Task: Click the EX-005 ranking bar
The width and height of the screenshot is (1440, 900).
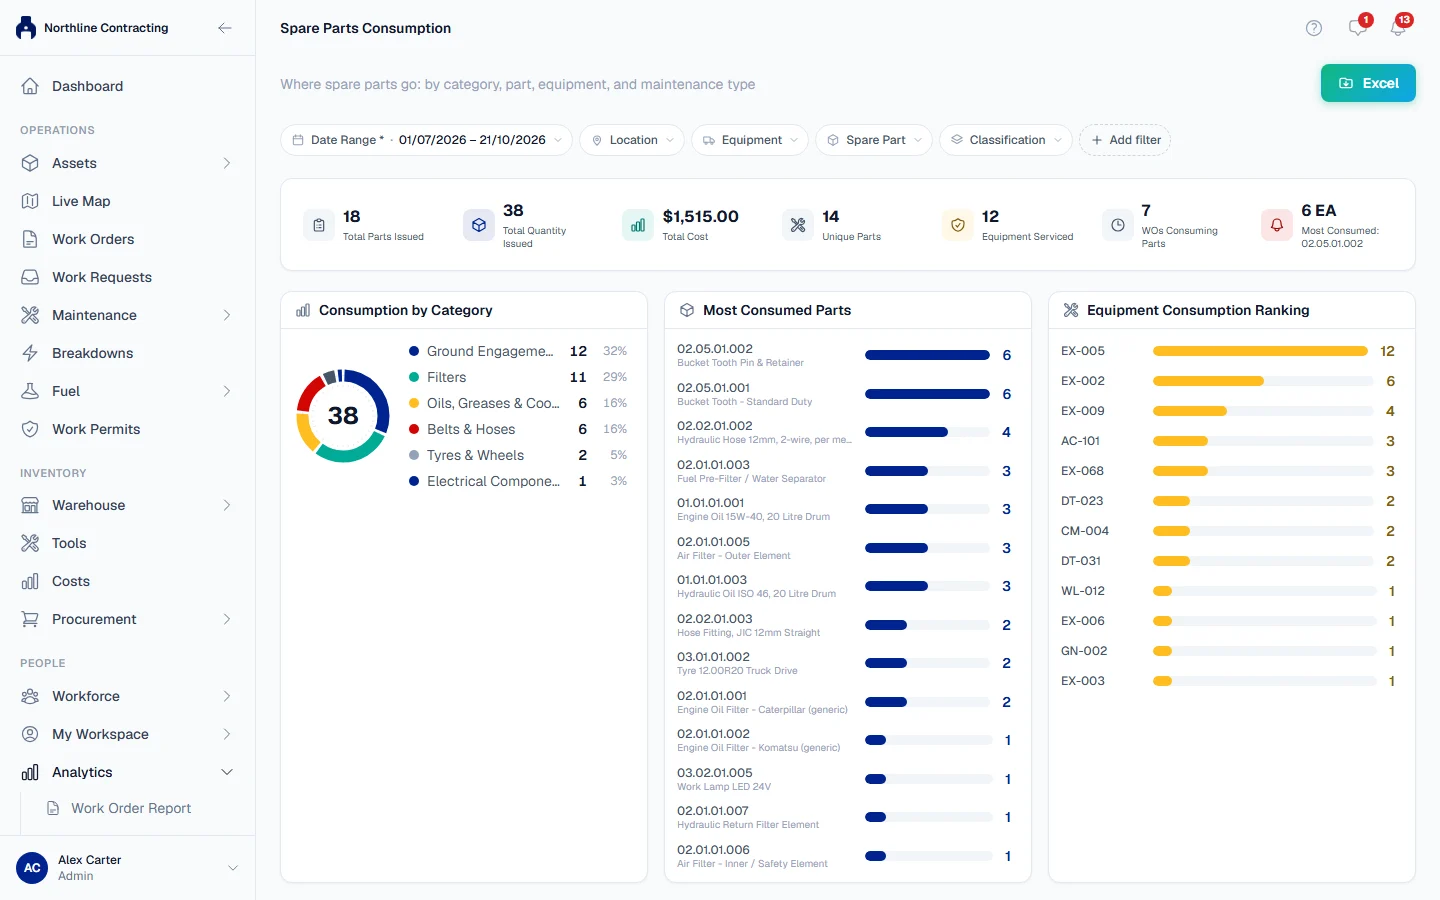Action: [x=1260, y=351]
